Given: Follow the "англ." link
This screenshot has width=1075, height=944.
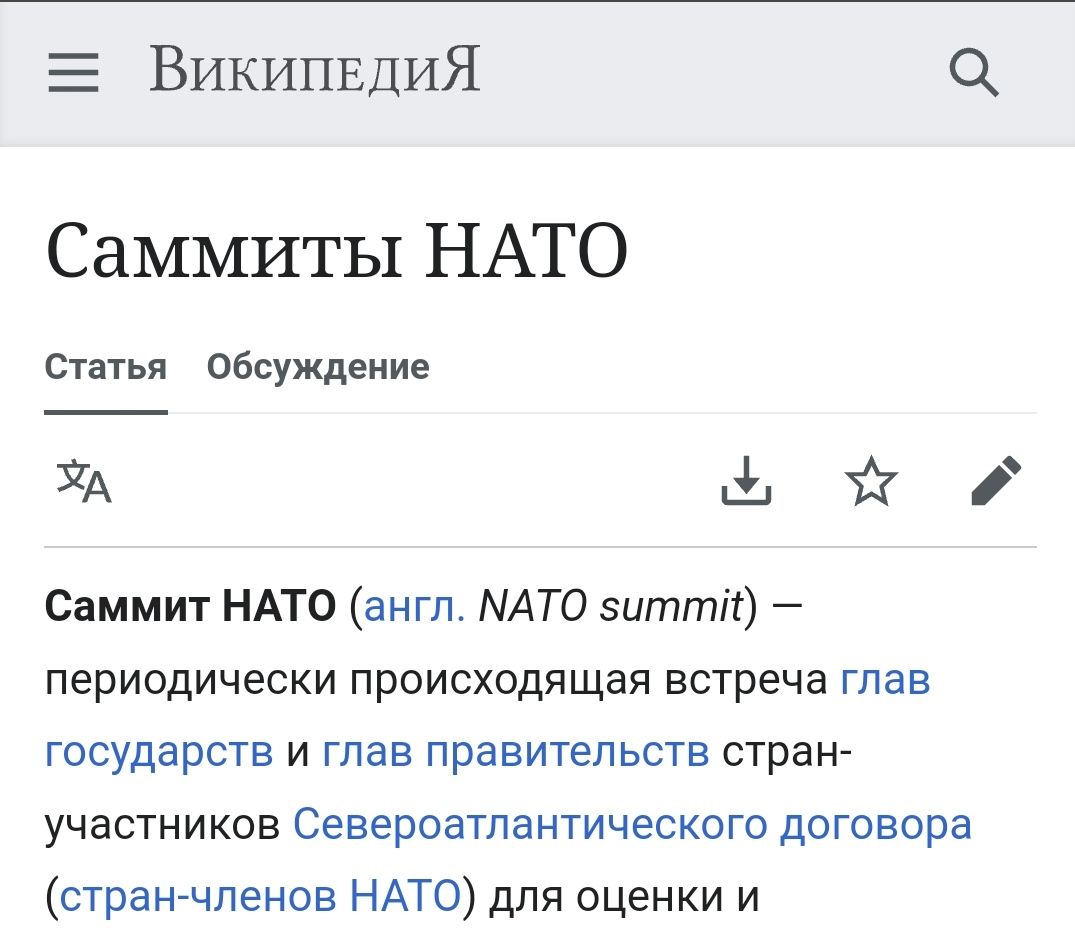Looking at the screenshot, I should pos(414,607).
